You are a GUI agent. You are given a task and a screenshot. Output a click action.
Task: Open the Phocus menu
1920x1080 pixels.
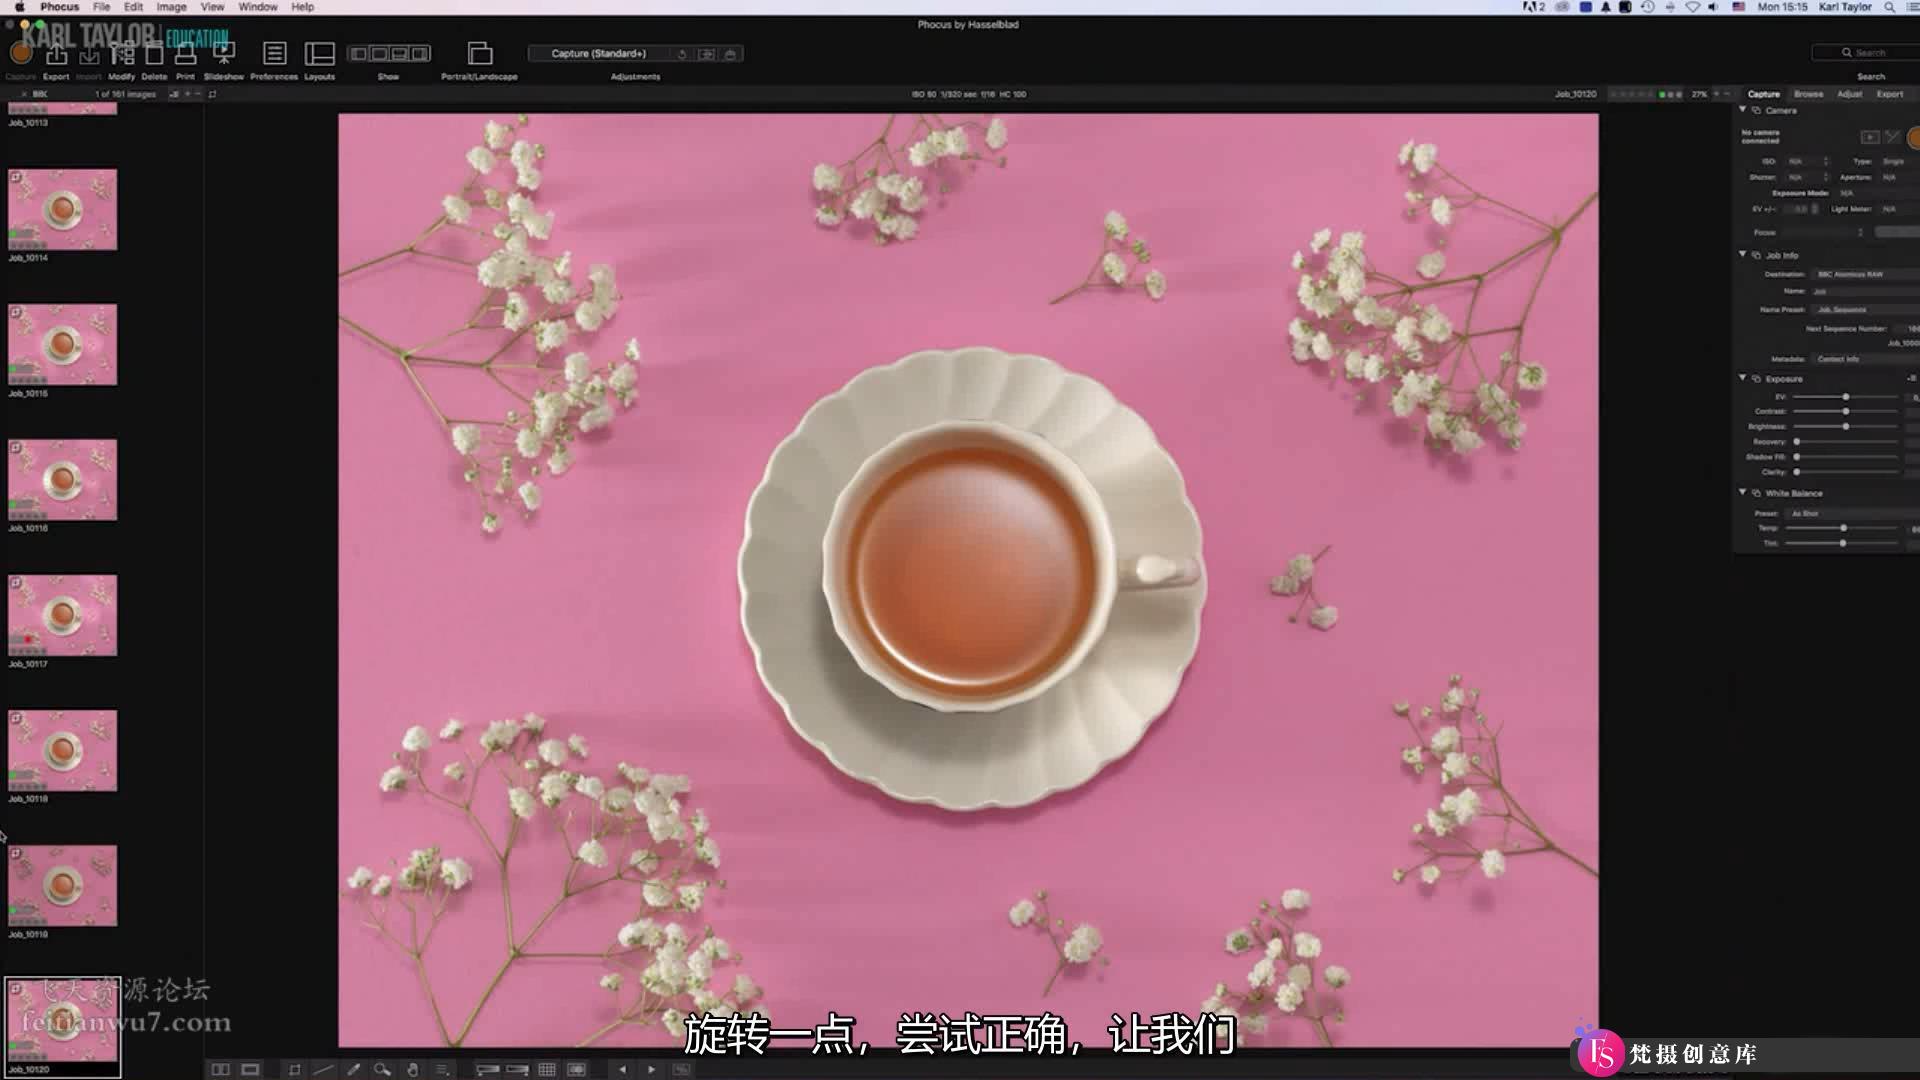(59, 7)
